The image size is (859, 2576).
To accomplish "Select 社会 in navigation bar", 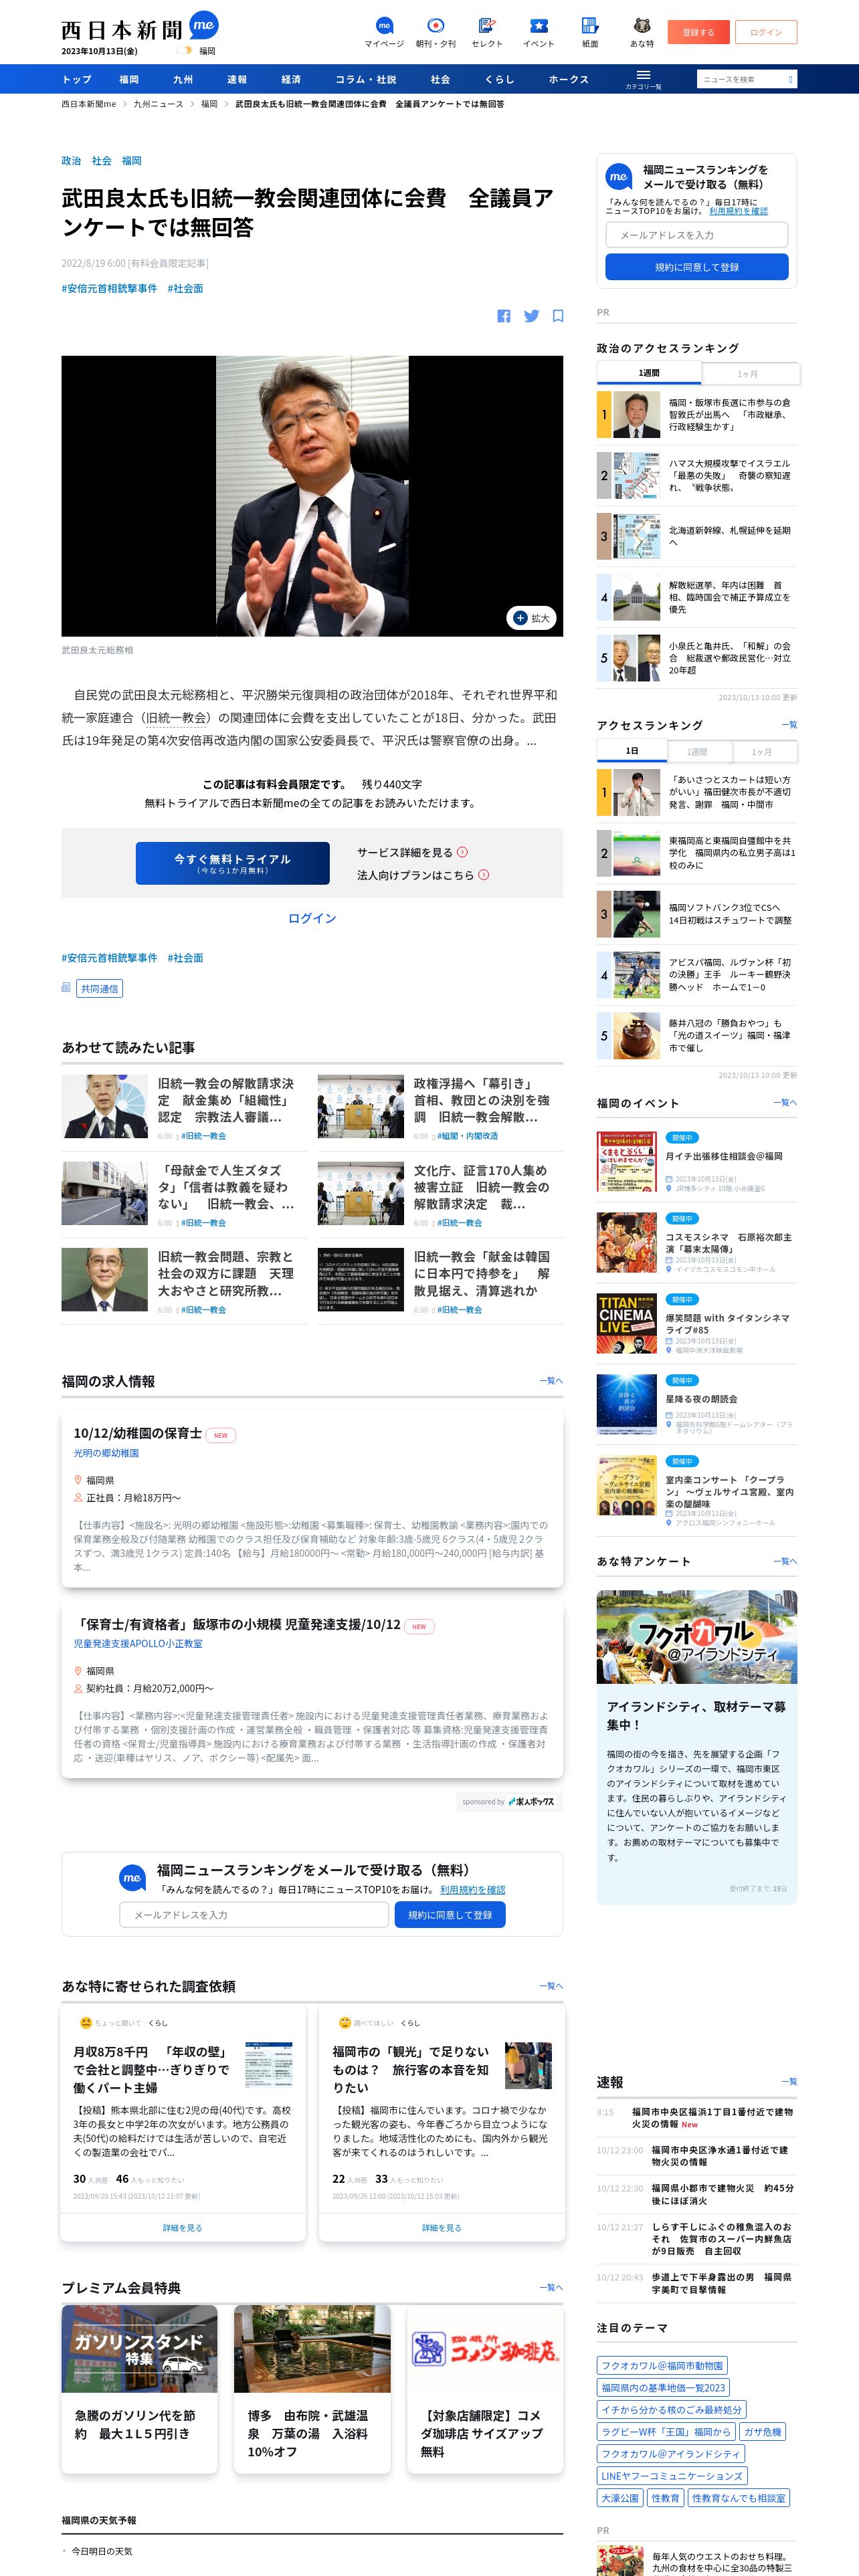I will point(440,79).
